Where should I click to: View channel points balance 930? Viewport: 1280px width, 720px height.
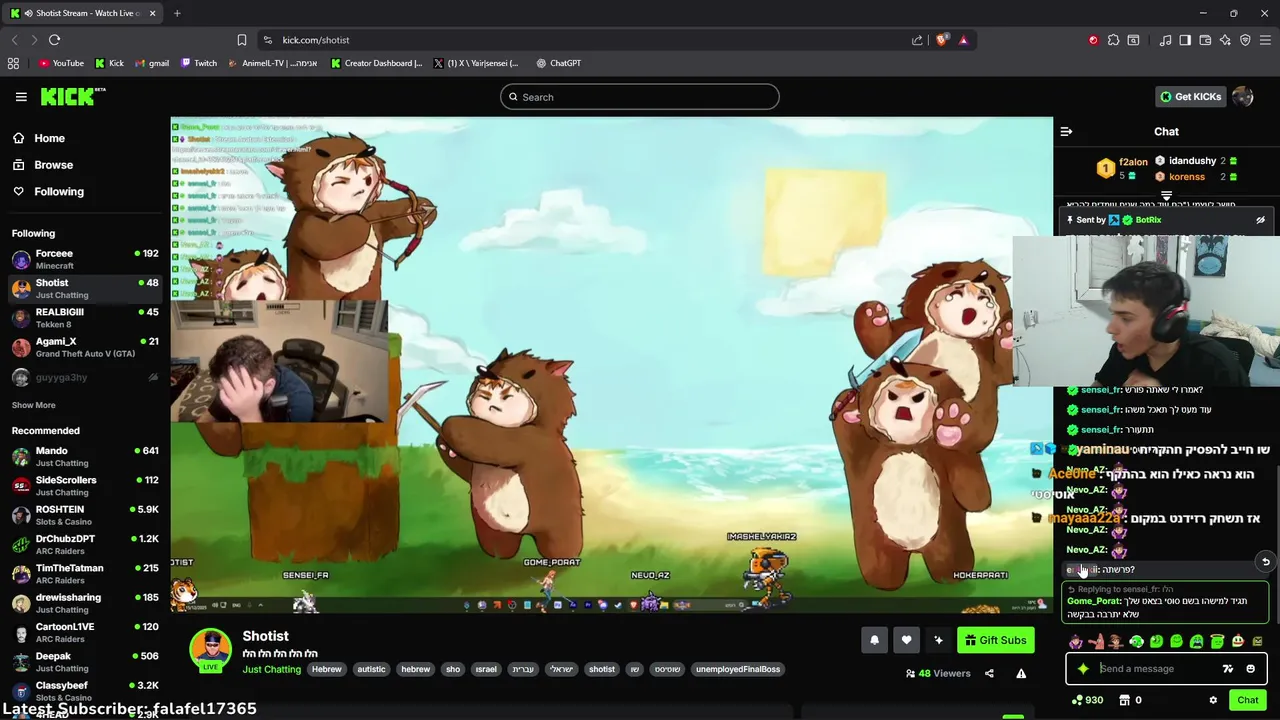pos(1087,700)
